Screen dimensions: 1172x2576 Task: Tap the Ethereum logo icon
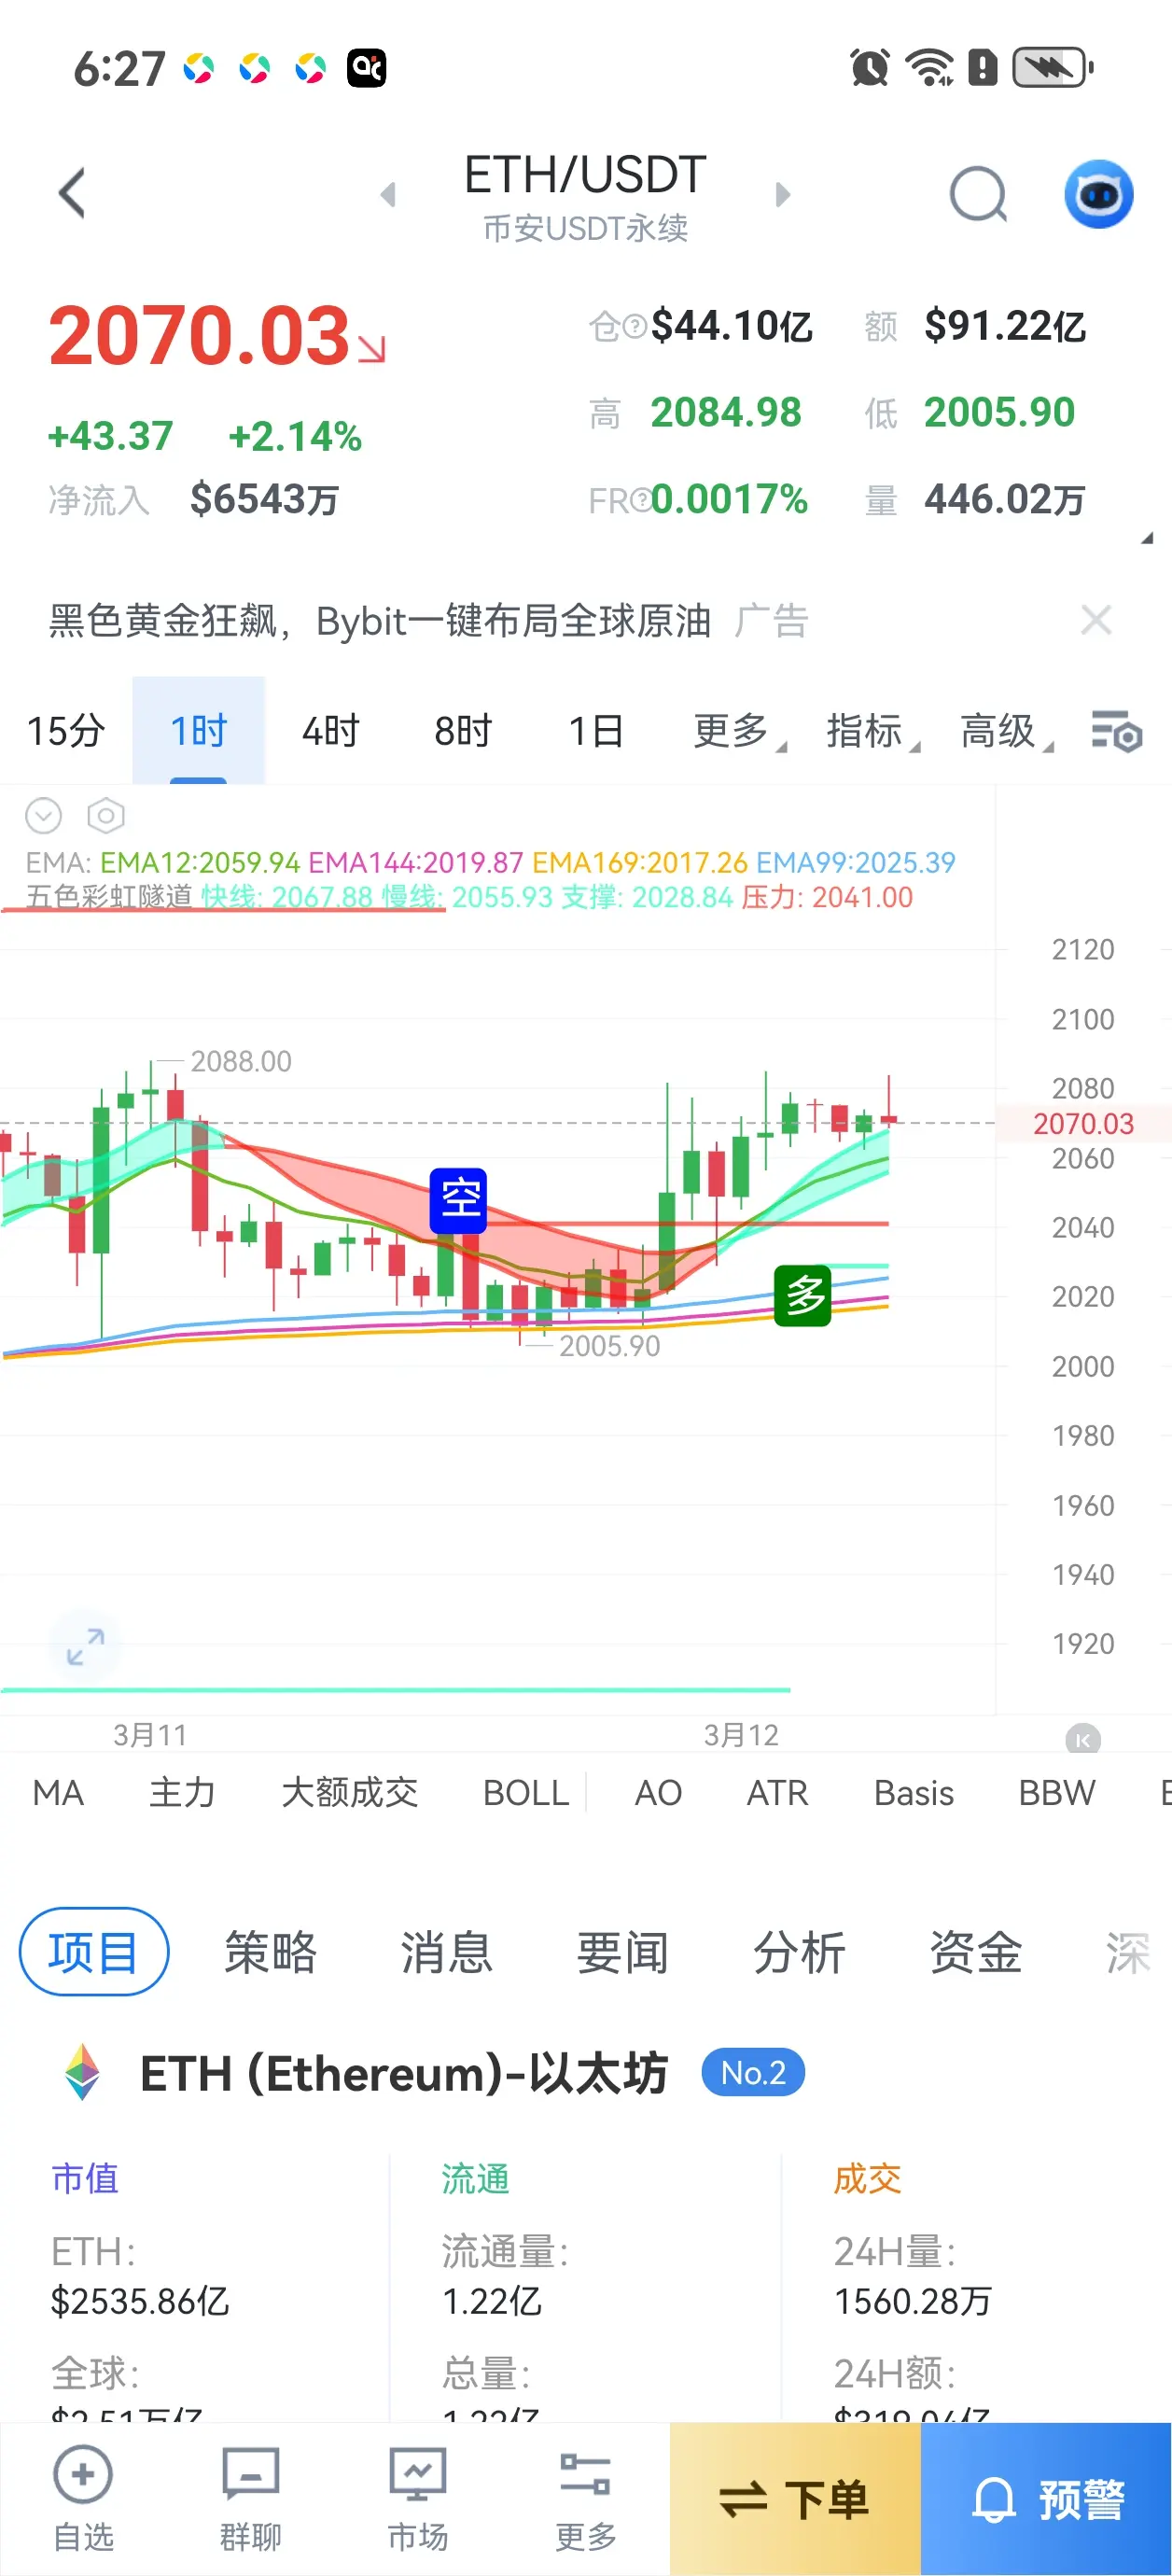click(x=82, y=2071)
